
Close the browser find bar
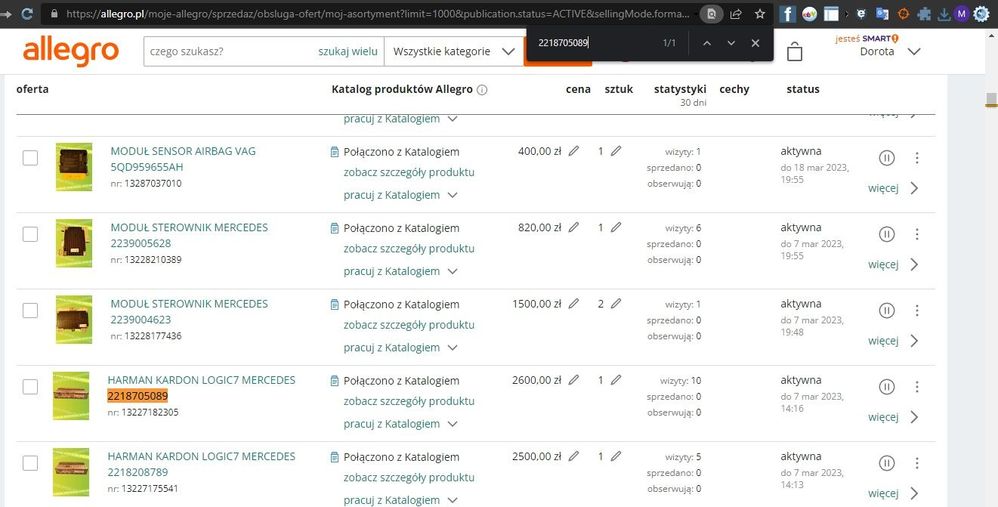[x=755, y=44]
